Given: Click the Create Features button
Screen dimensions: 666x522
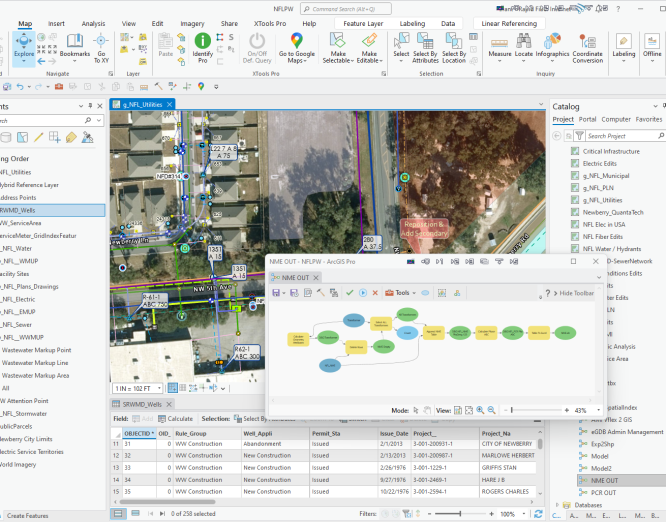Looking at the screenshot, I should pos(27,516).
